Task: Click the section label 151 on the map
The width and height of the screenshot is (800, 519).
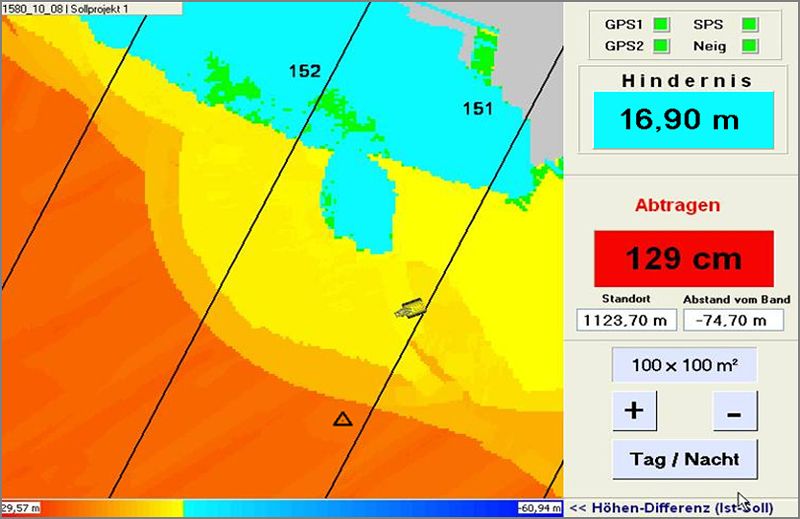Action: click(x=477, y=108)
